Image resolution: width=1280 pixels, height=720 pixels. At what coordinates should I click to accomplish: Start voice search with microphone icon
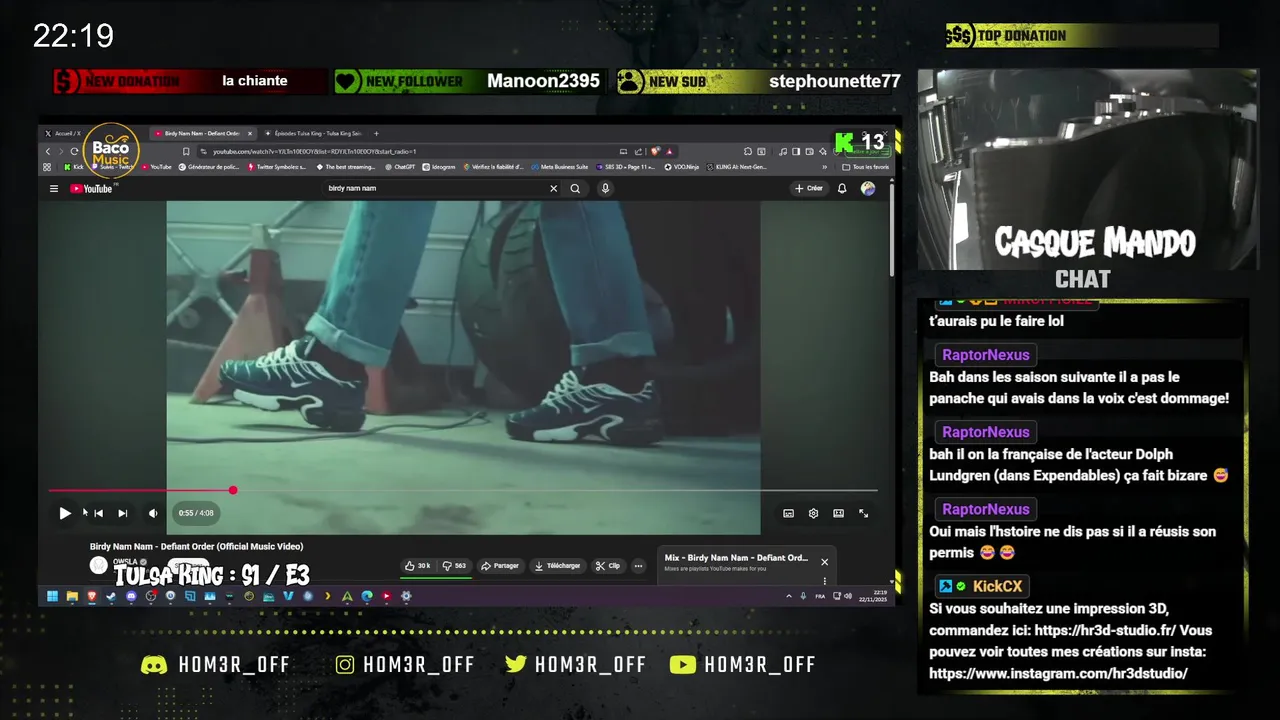[x=605, y=188]
